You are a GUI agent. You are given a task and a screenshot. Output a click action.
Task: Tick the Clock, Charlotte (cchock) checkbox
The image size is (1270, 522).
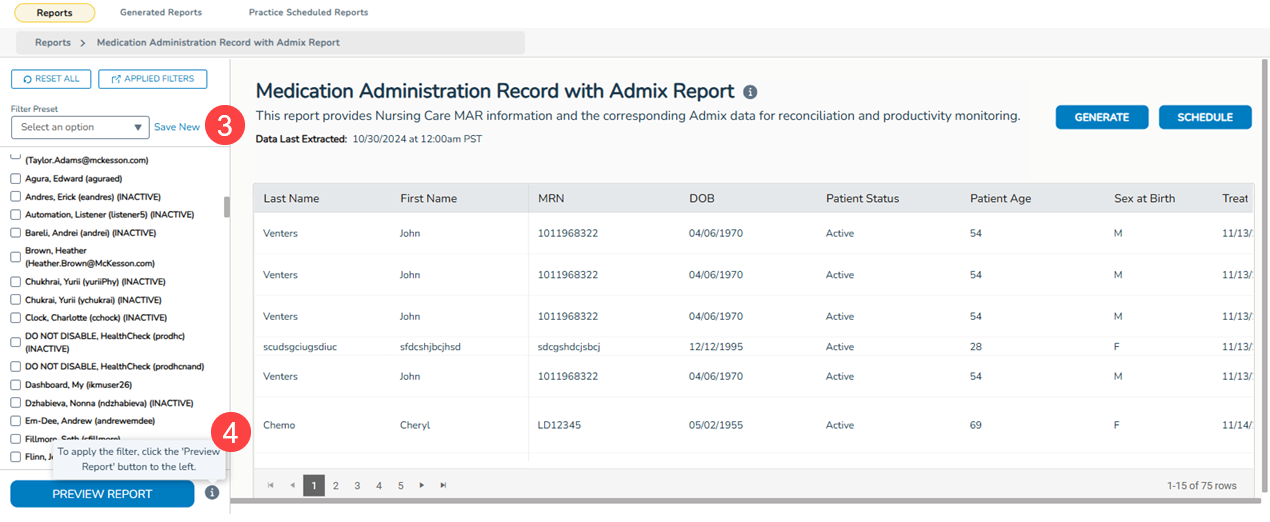coord(16,318)
